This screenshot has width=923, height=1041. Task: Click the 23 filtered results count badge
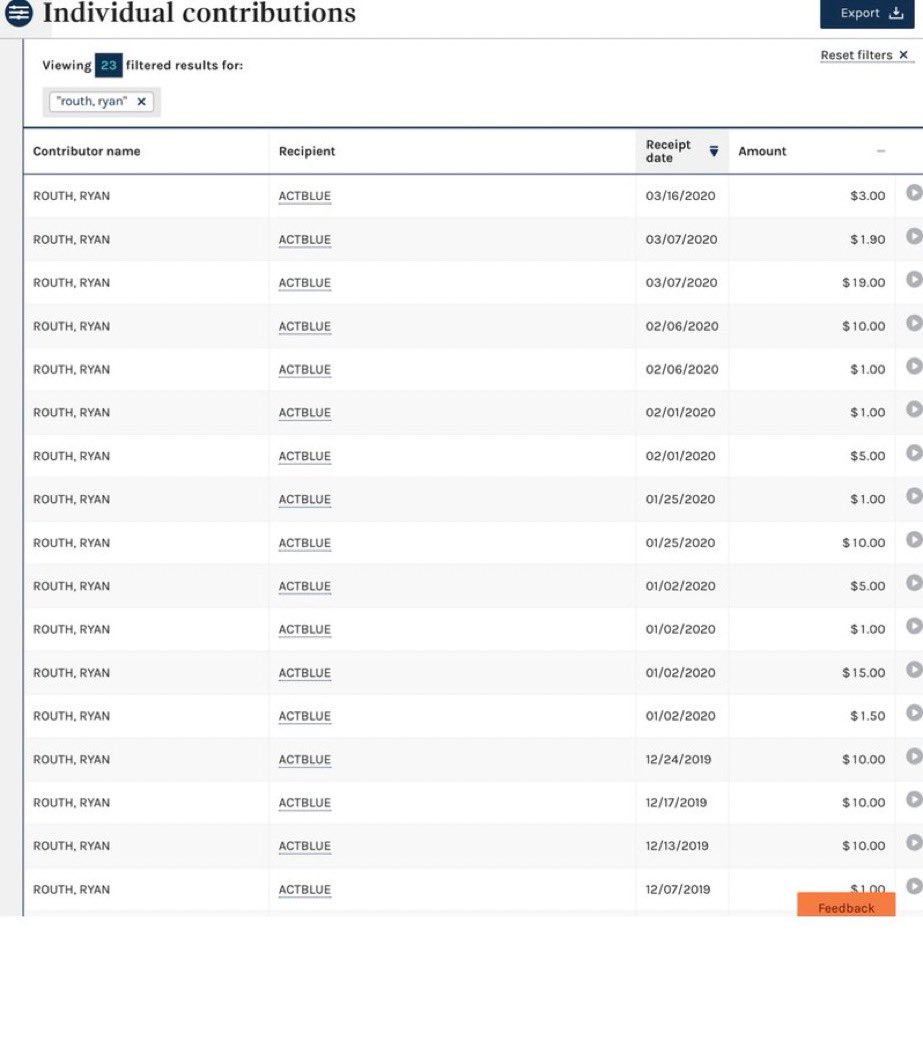[108, 65]
